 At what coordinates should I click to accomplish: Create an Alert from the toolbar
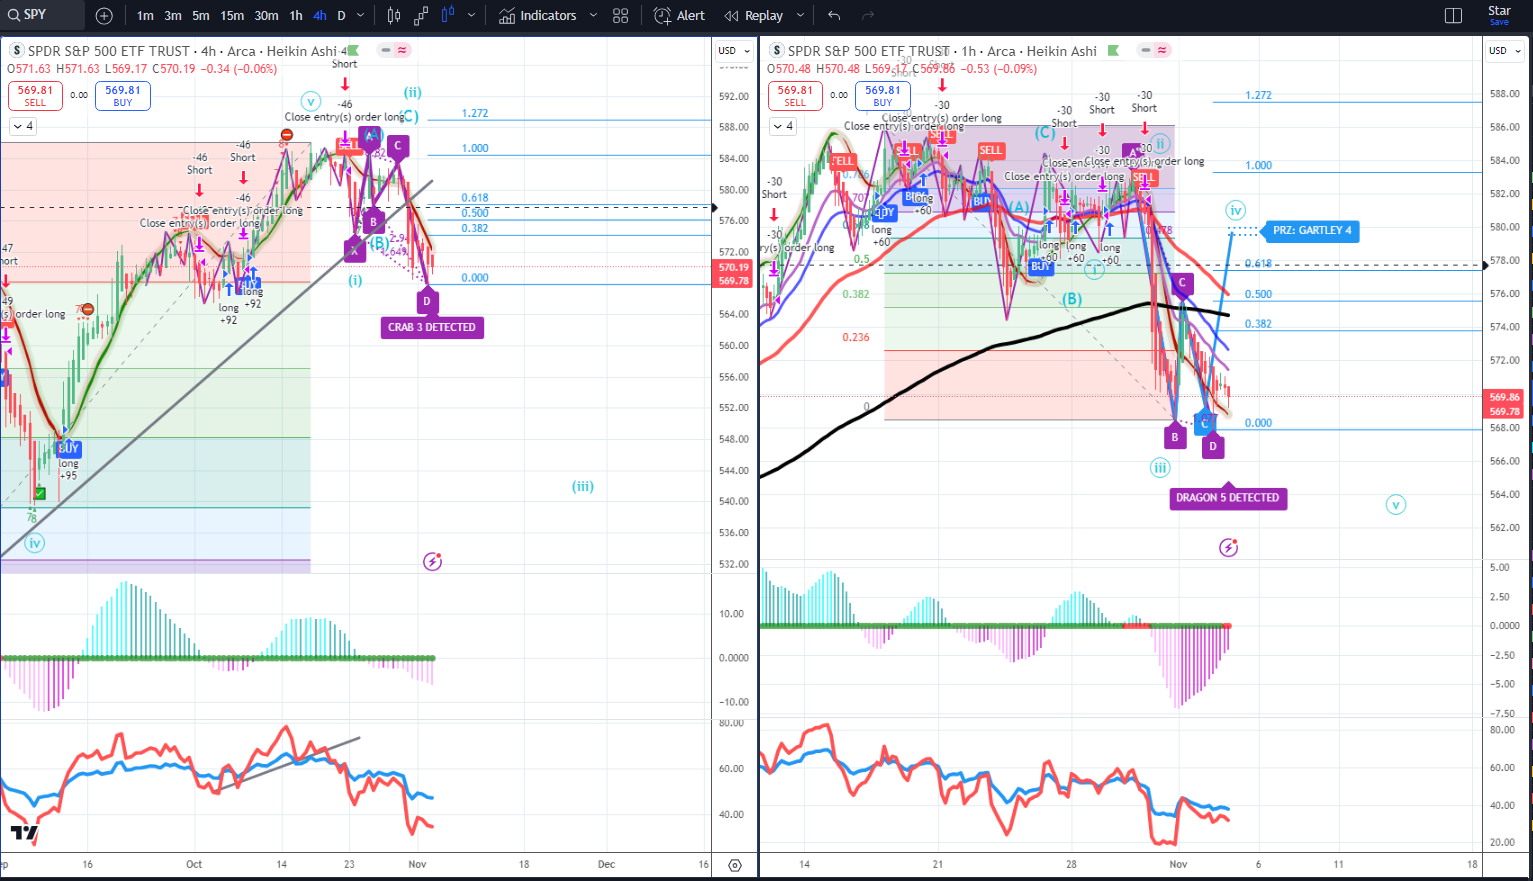coord(679,15)
